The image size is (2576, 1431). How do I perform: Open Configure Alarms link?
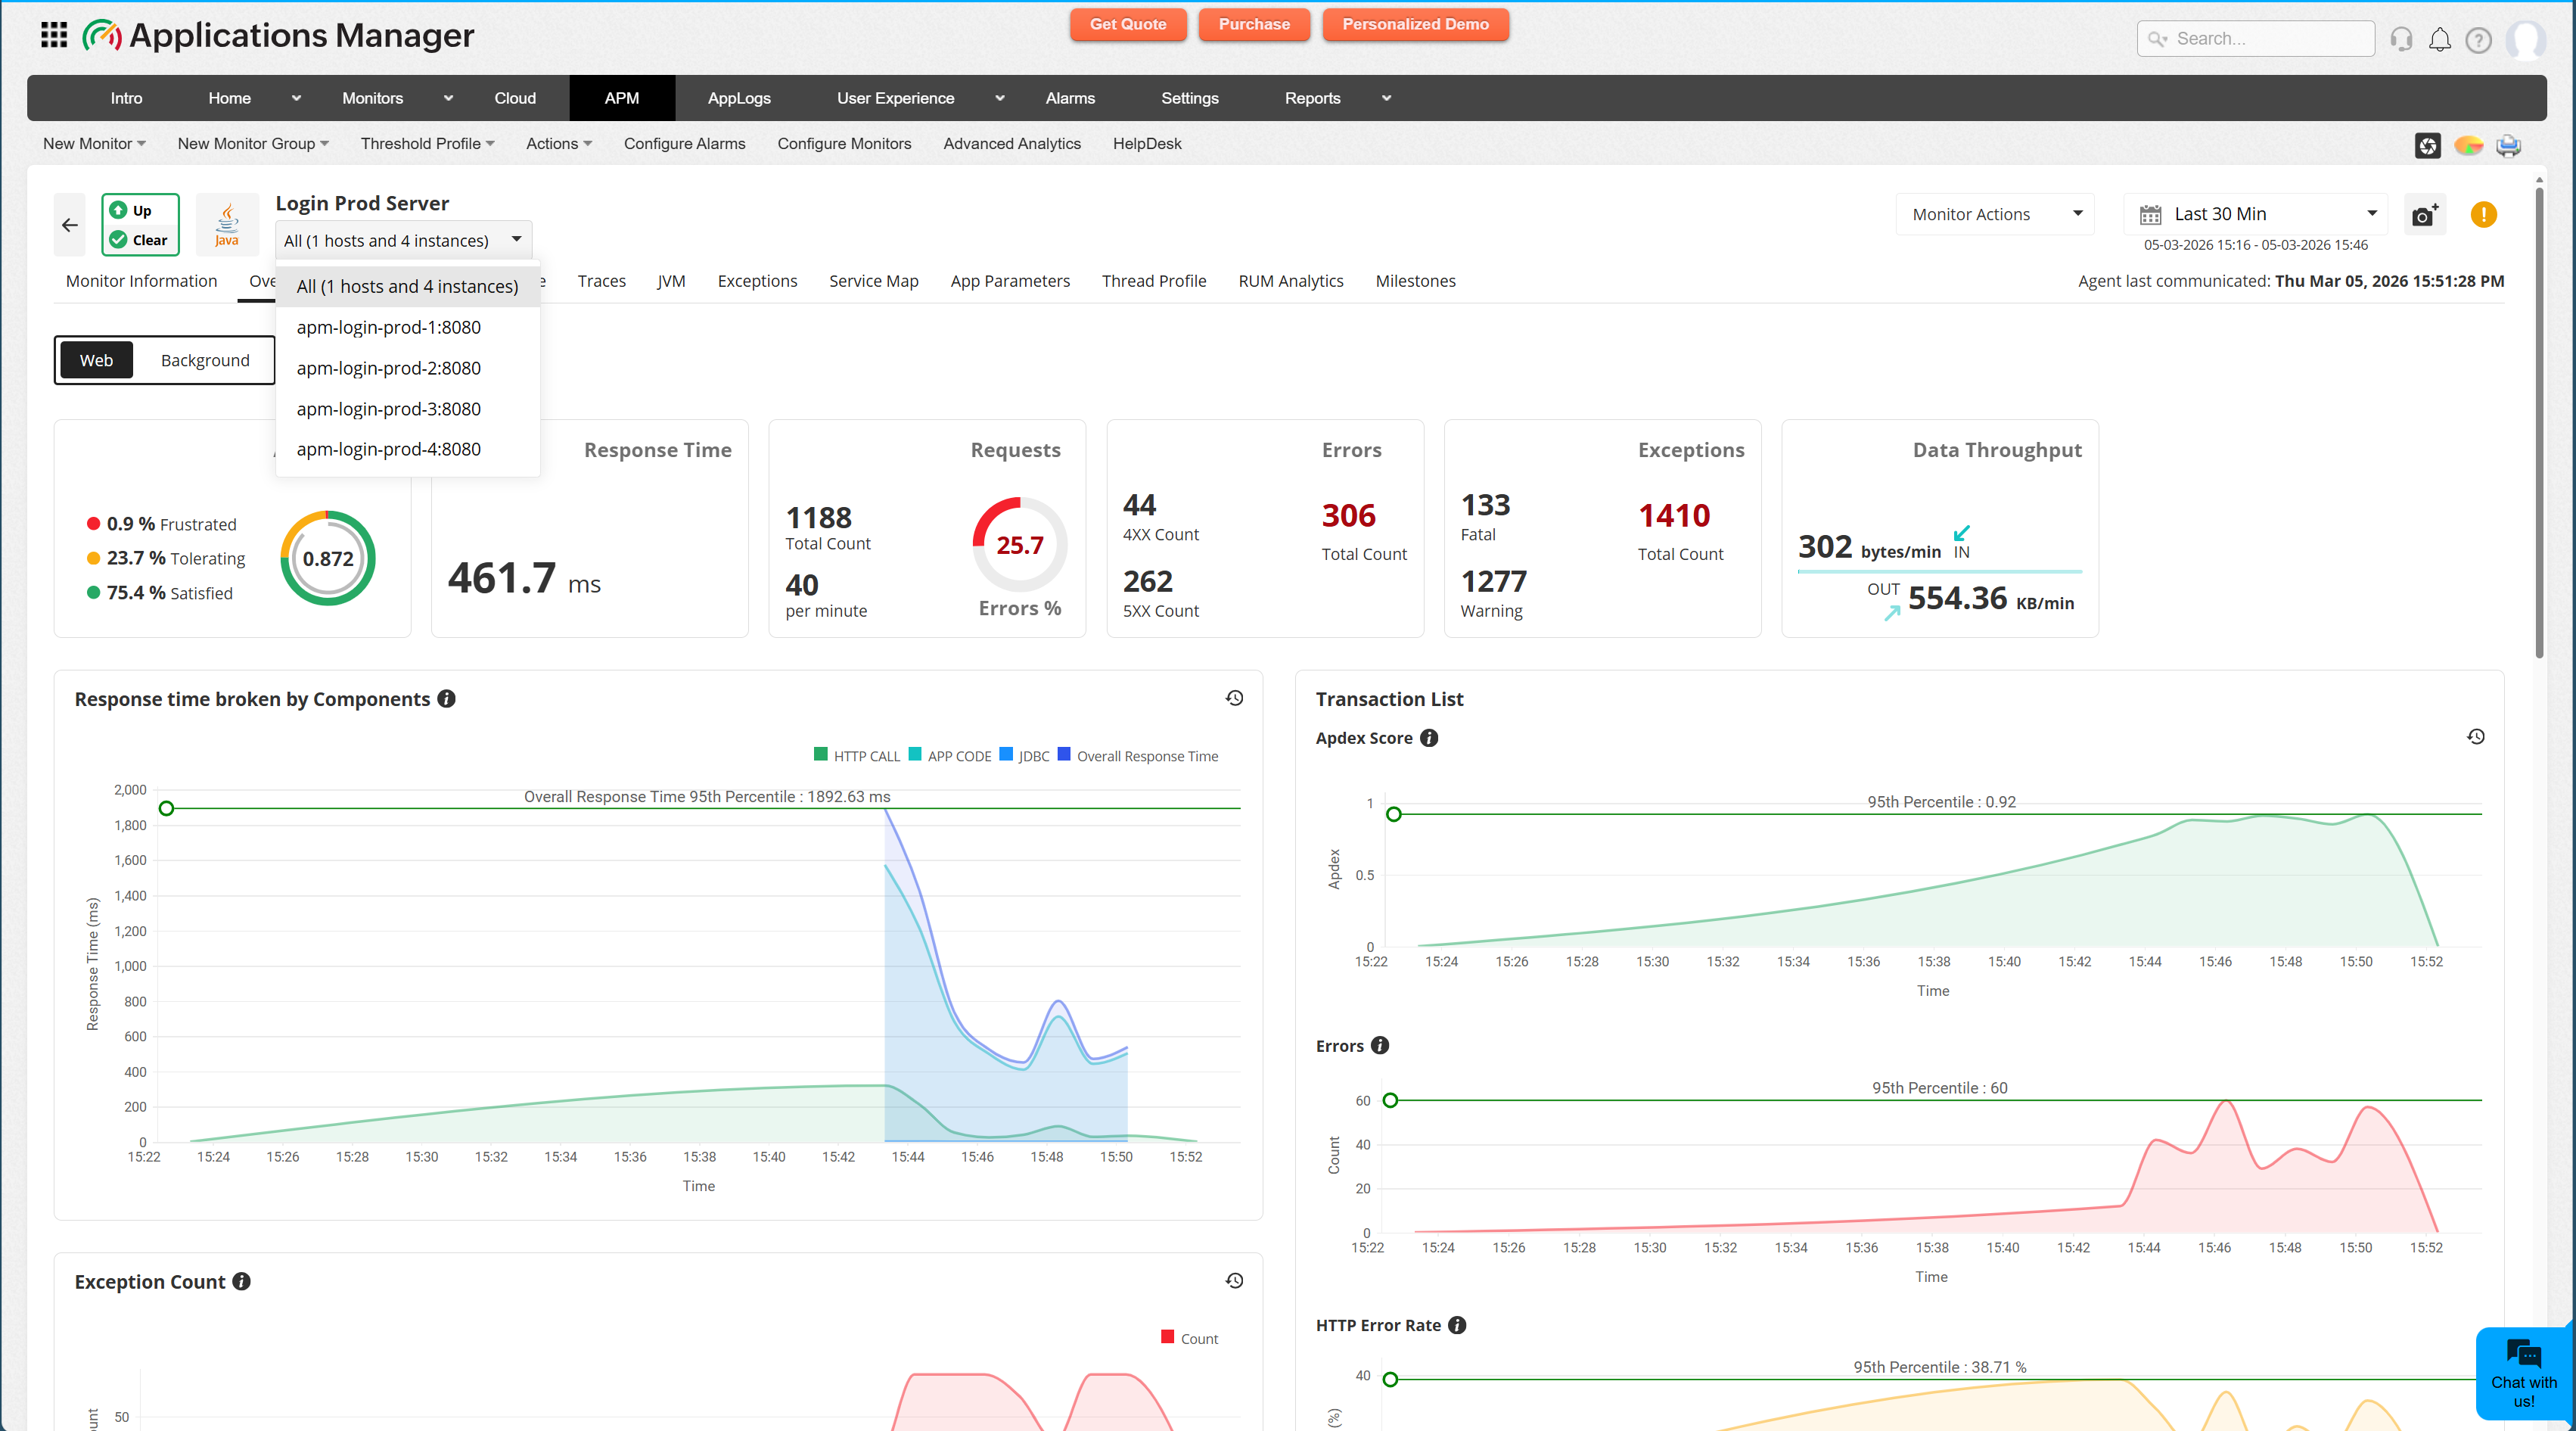point(684,144)
